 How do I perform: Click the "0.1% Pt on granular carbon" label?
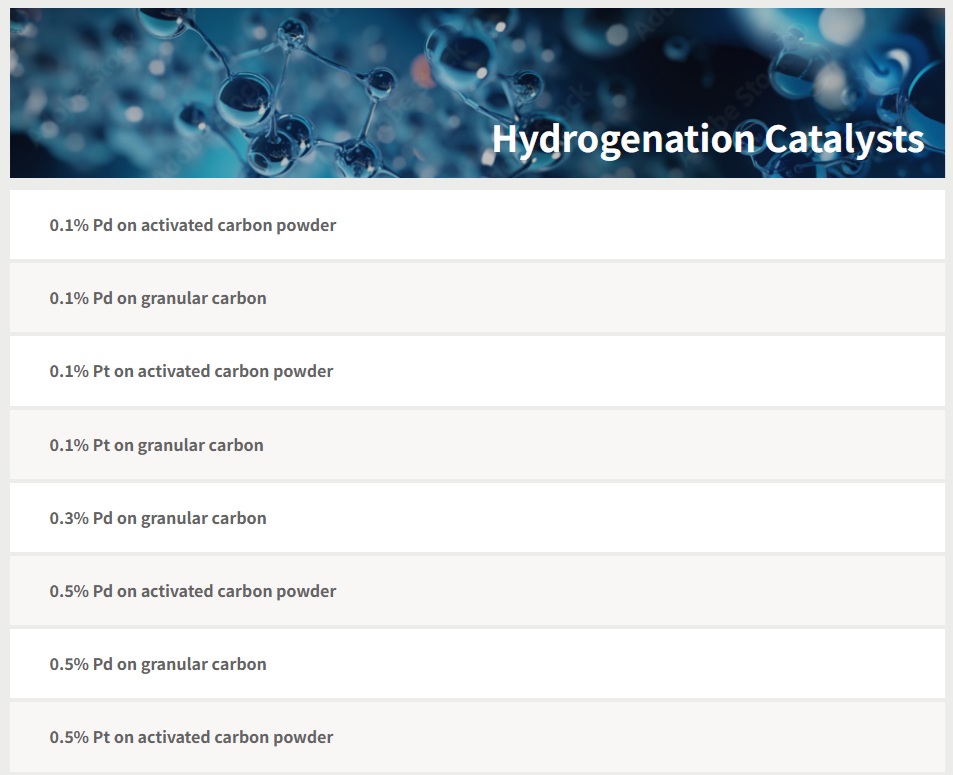point(156,445)
